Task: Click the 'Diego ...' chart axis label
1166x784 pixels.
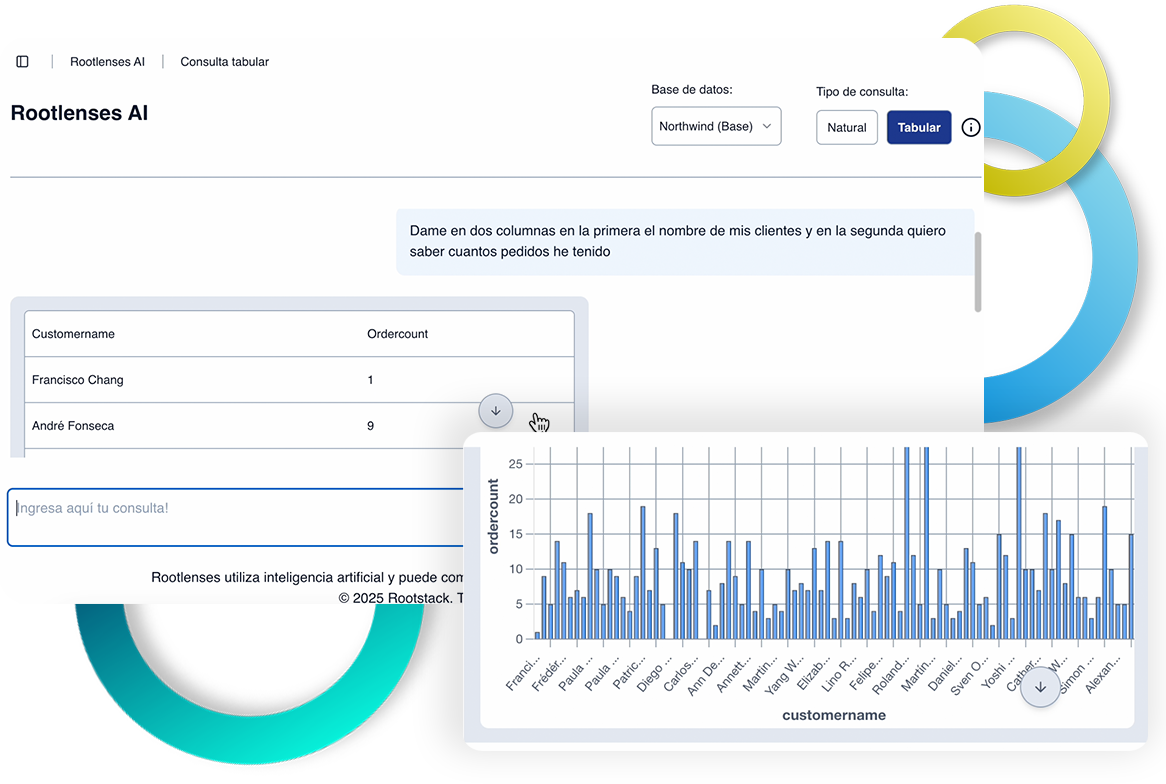Action: pos(654,673)
